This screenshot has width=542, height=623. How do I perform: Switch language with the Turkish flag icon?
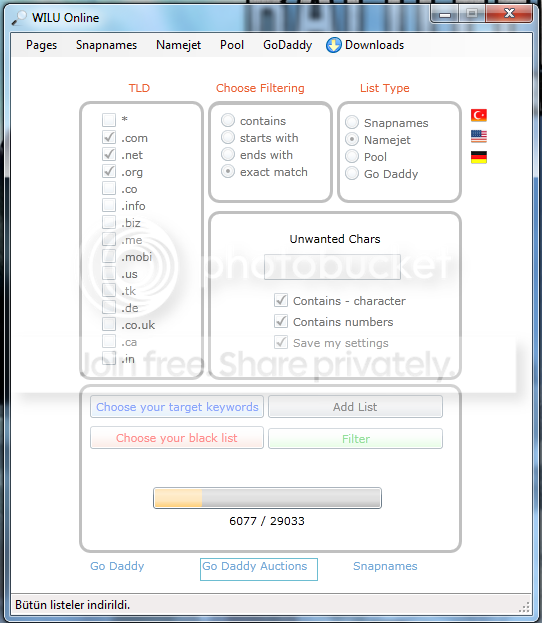coord(478,115)
